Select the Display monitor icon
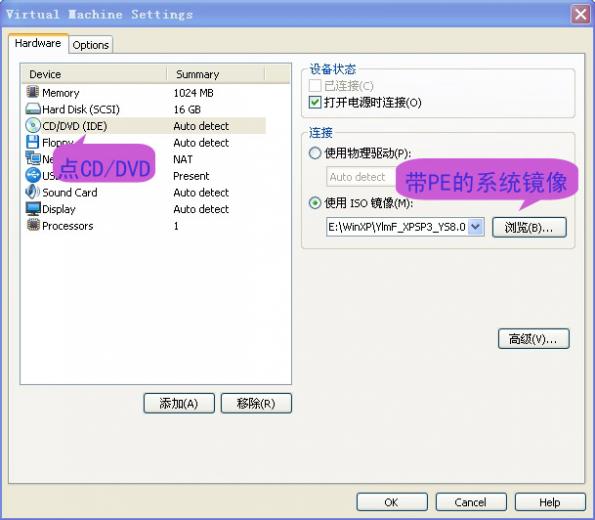This screenshot has width=595, height=520. (33, 208)
